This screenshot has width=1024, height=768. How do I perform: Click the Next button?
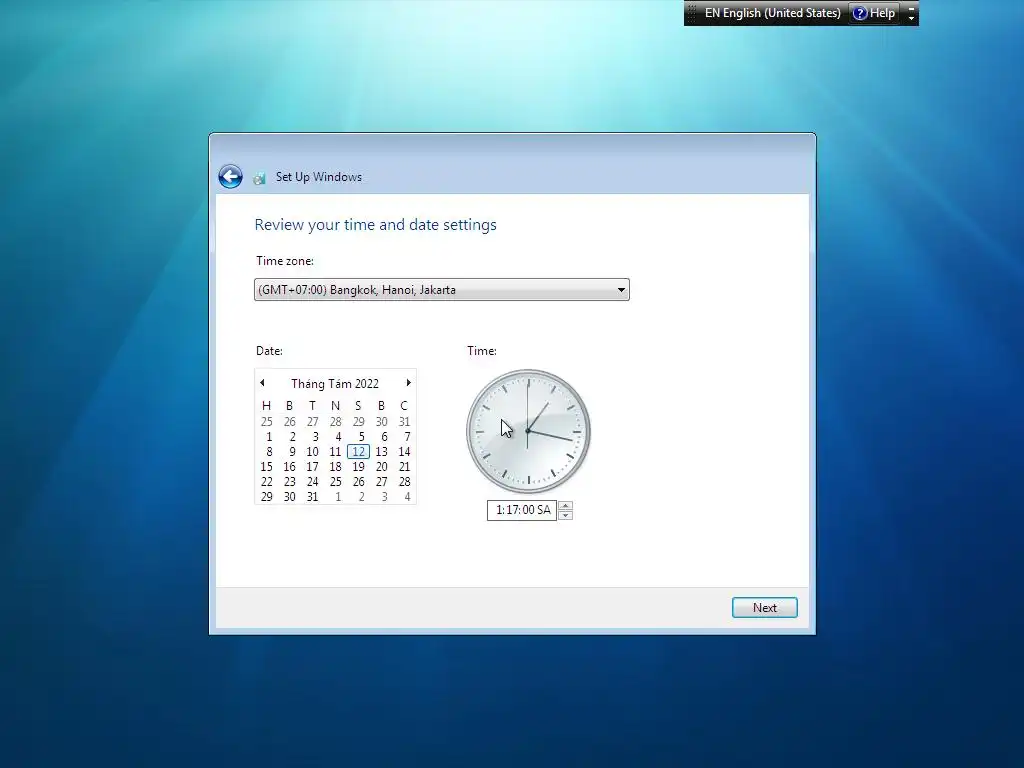point(764,607)
